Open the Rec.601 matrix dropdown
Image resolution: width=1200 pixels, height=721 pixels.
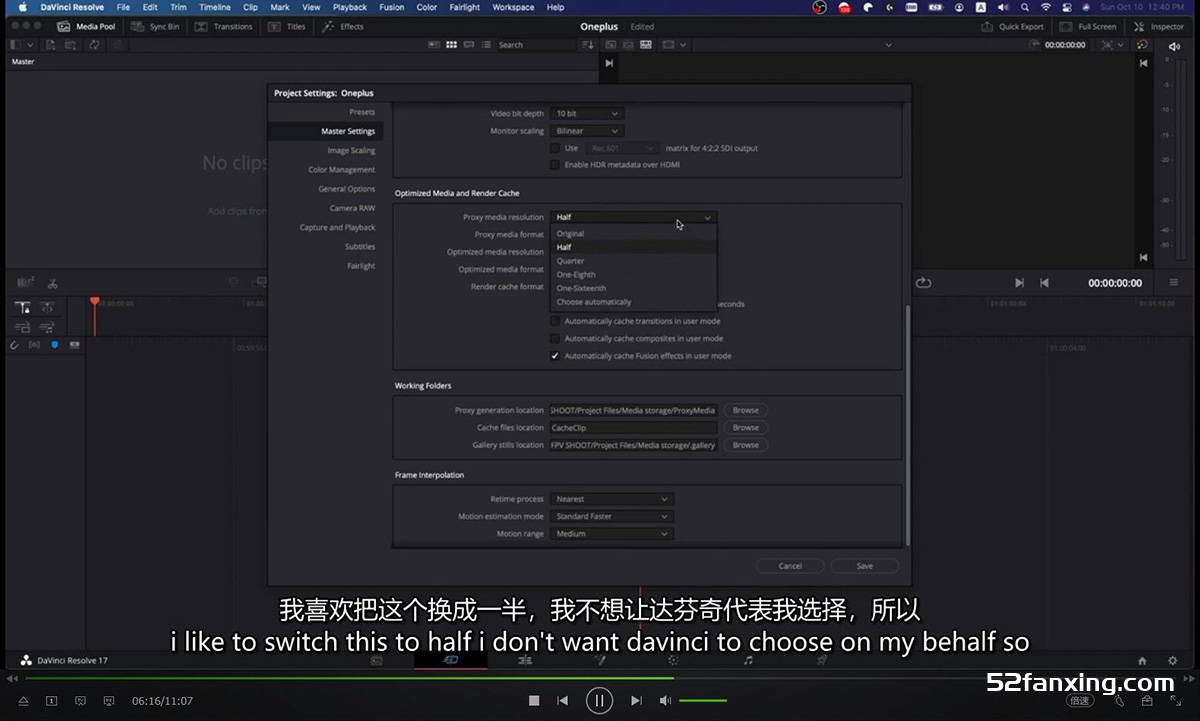(622, 148)
